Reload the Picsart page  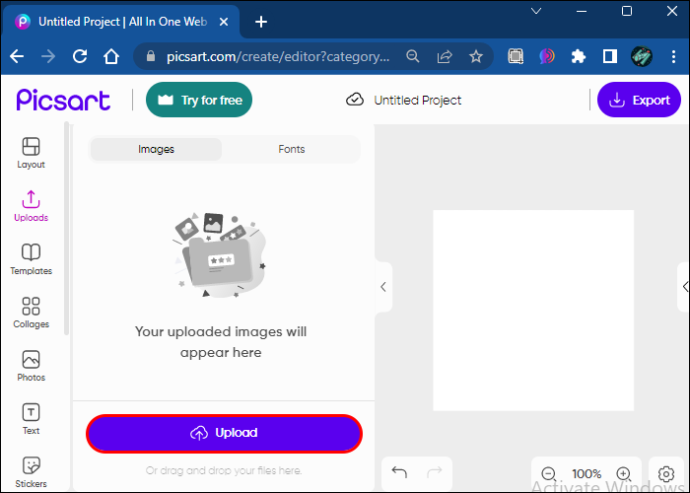(80, 56)
